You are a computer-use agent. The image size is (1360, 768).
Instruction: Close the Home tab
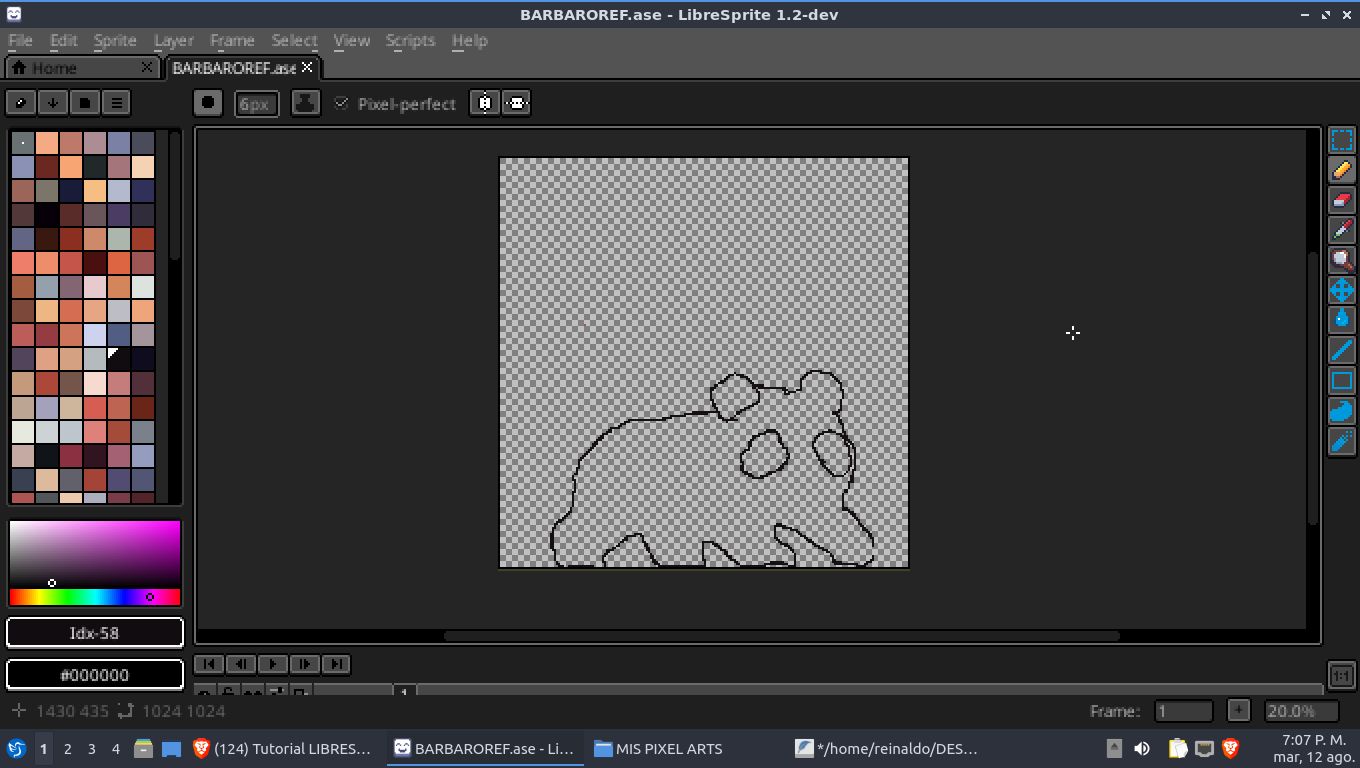pos(147,67)
